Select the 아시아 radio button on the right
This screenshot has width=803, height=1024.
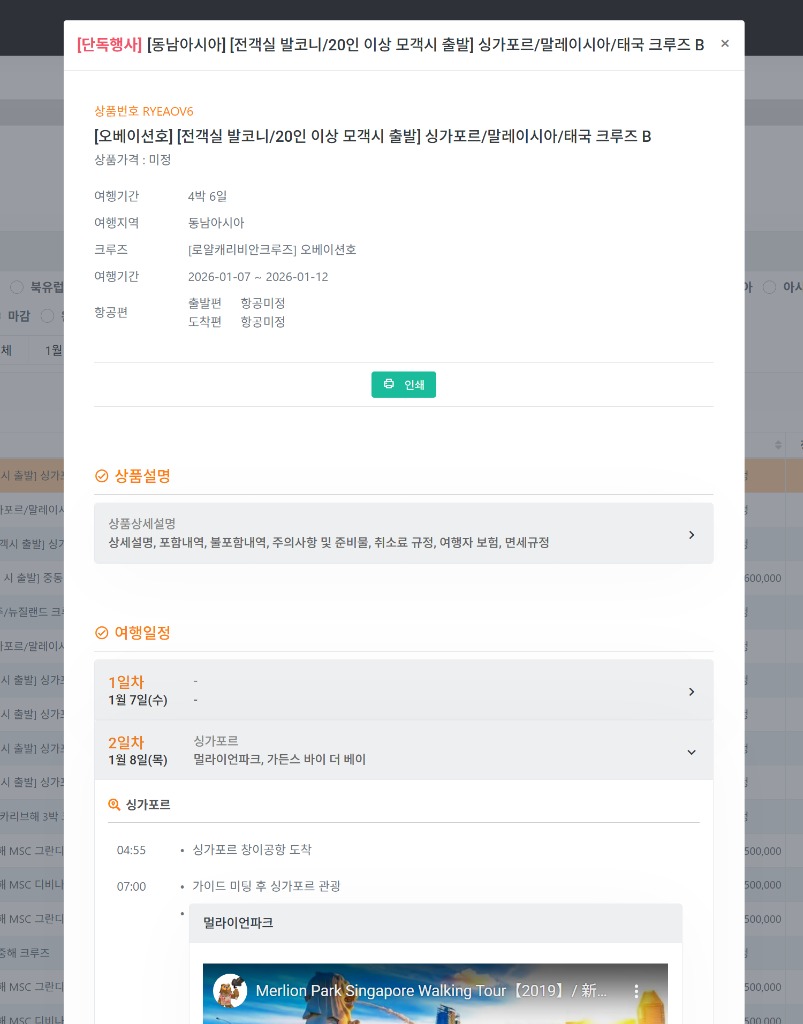769,287
